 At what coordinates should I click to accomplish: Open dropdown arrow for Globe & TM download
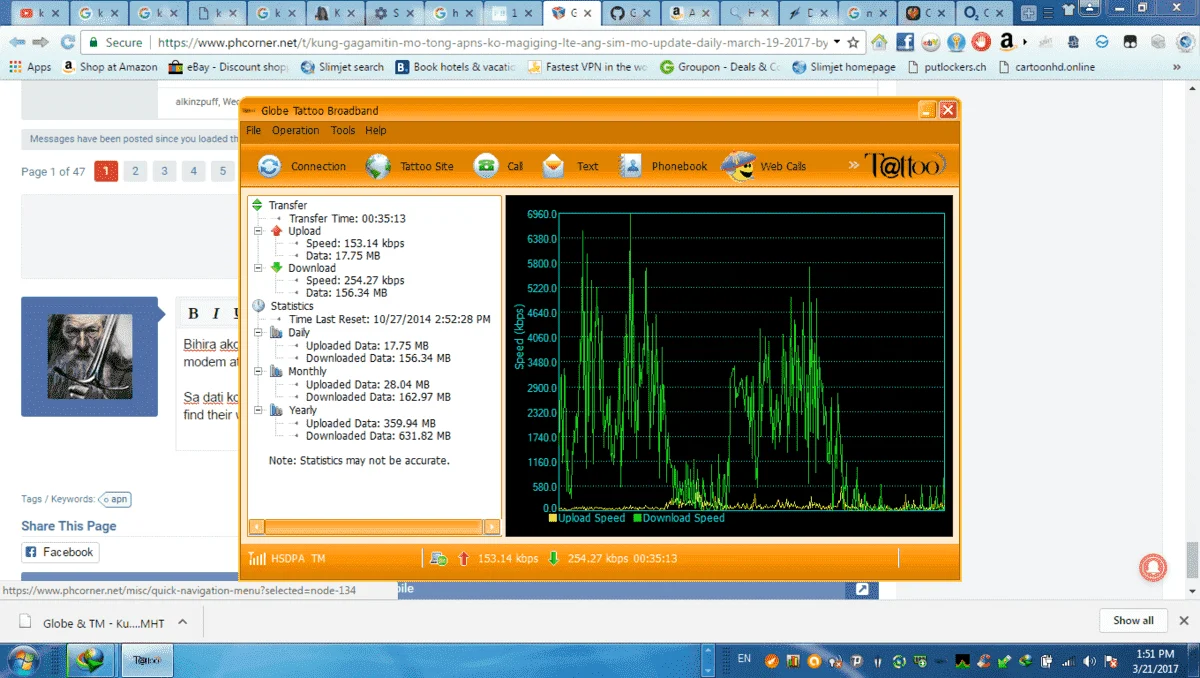[x=182, y=621]
